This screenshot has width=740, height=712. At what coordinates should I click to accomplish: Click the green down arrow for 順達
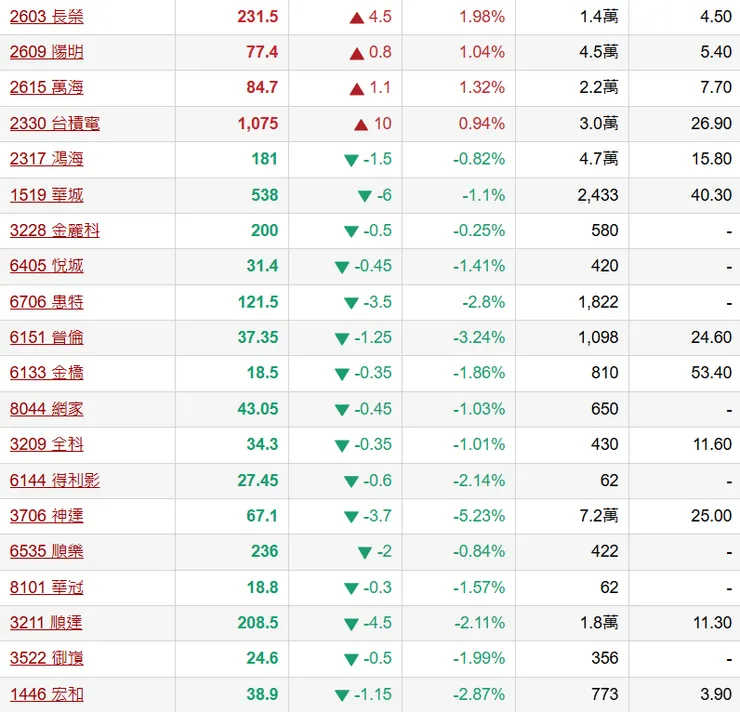[x=350, y=624]
